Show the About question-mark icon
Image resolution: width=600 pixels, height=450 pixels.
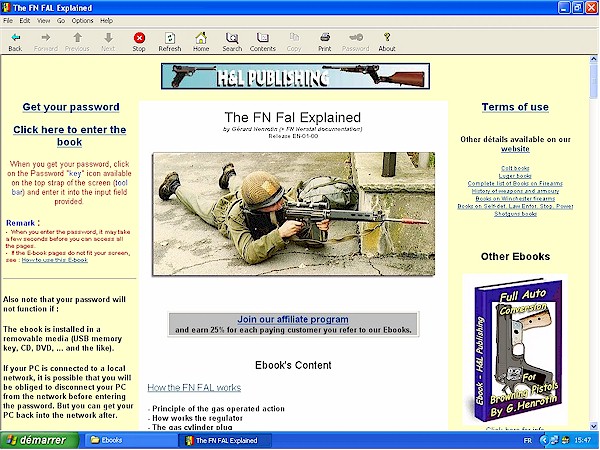click(x=387, y=38)
